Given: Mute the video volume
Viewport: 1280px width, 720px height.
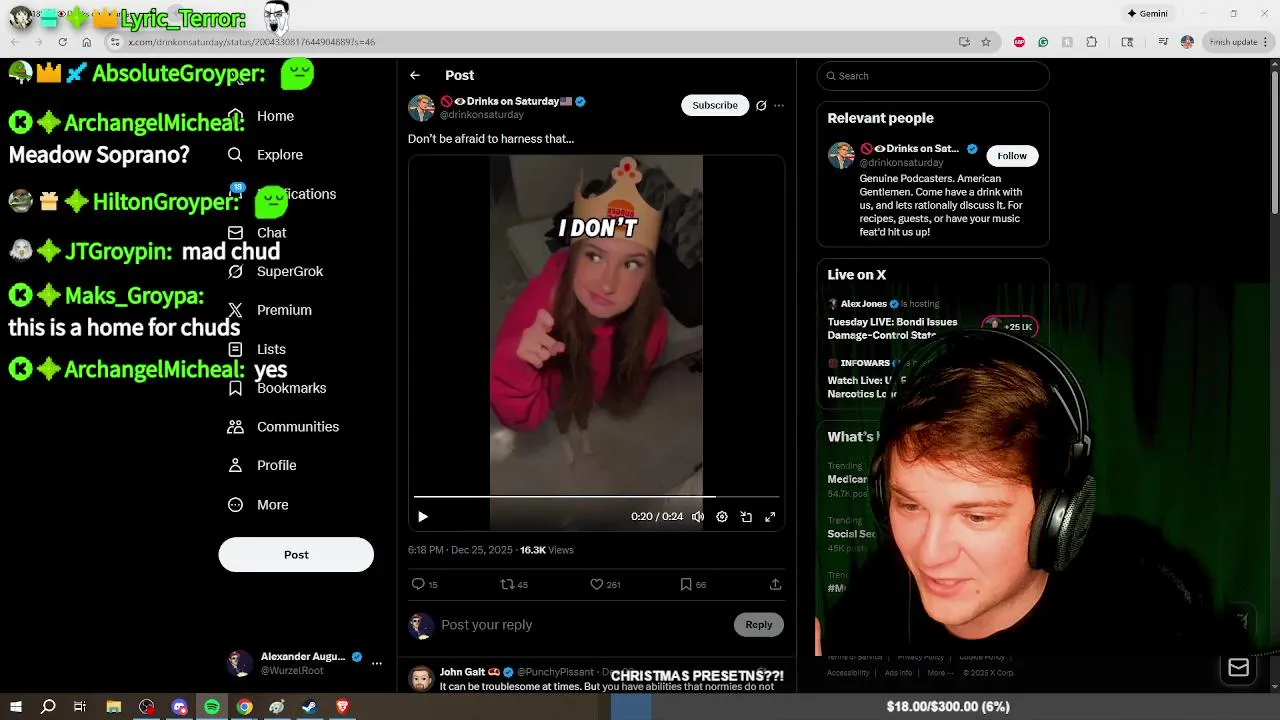Looking at the screenshot, I should pos(698,517).
